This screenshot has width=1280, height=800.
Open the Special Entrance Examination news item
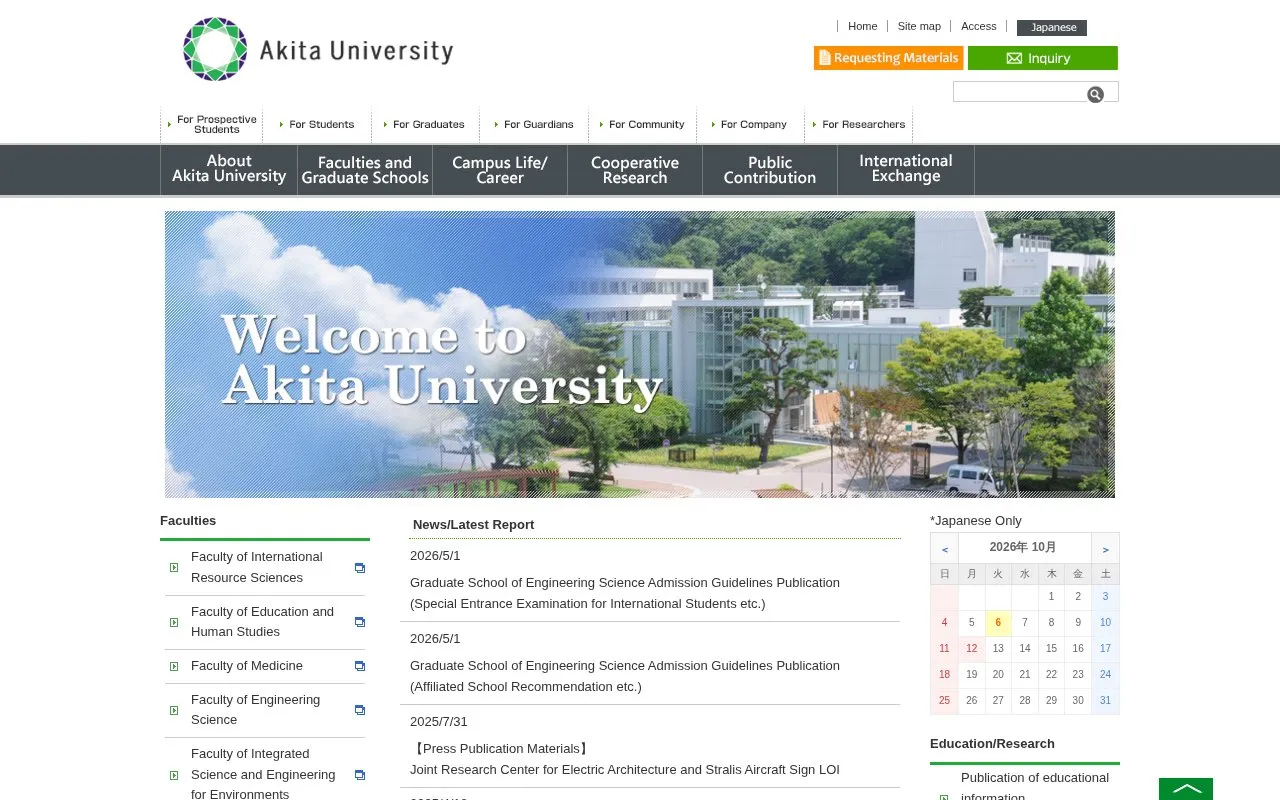point(625,593)
